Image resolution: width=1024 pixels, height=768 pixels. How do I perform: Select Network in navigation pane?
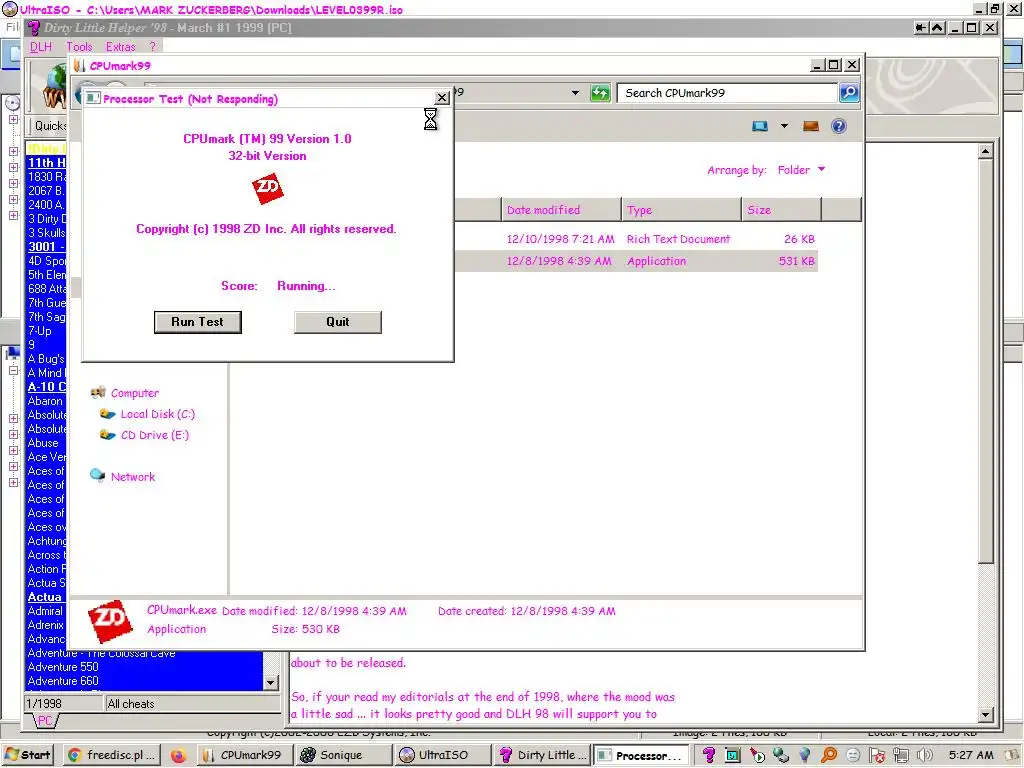coord(133,477)
